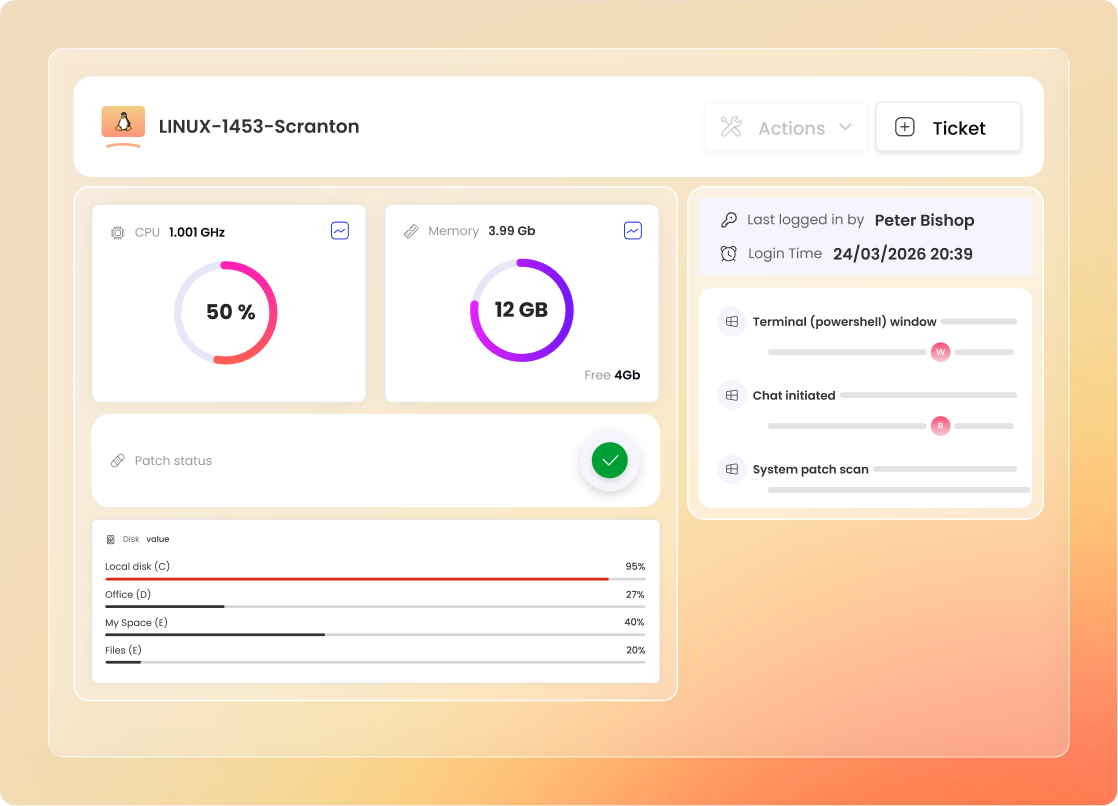Click the Disk icon in the disk table

coord(111,538)
